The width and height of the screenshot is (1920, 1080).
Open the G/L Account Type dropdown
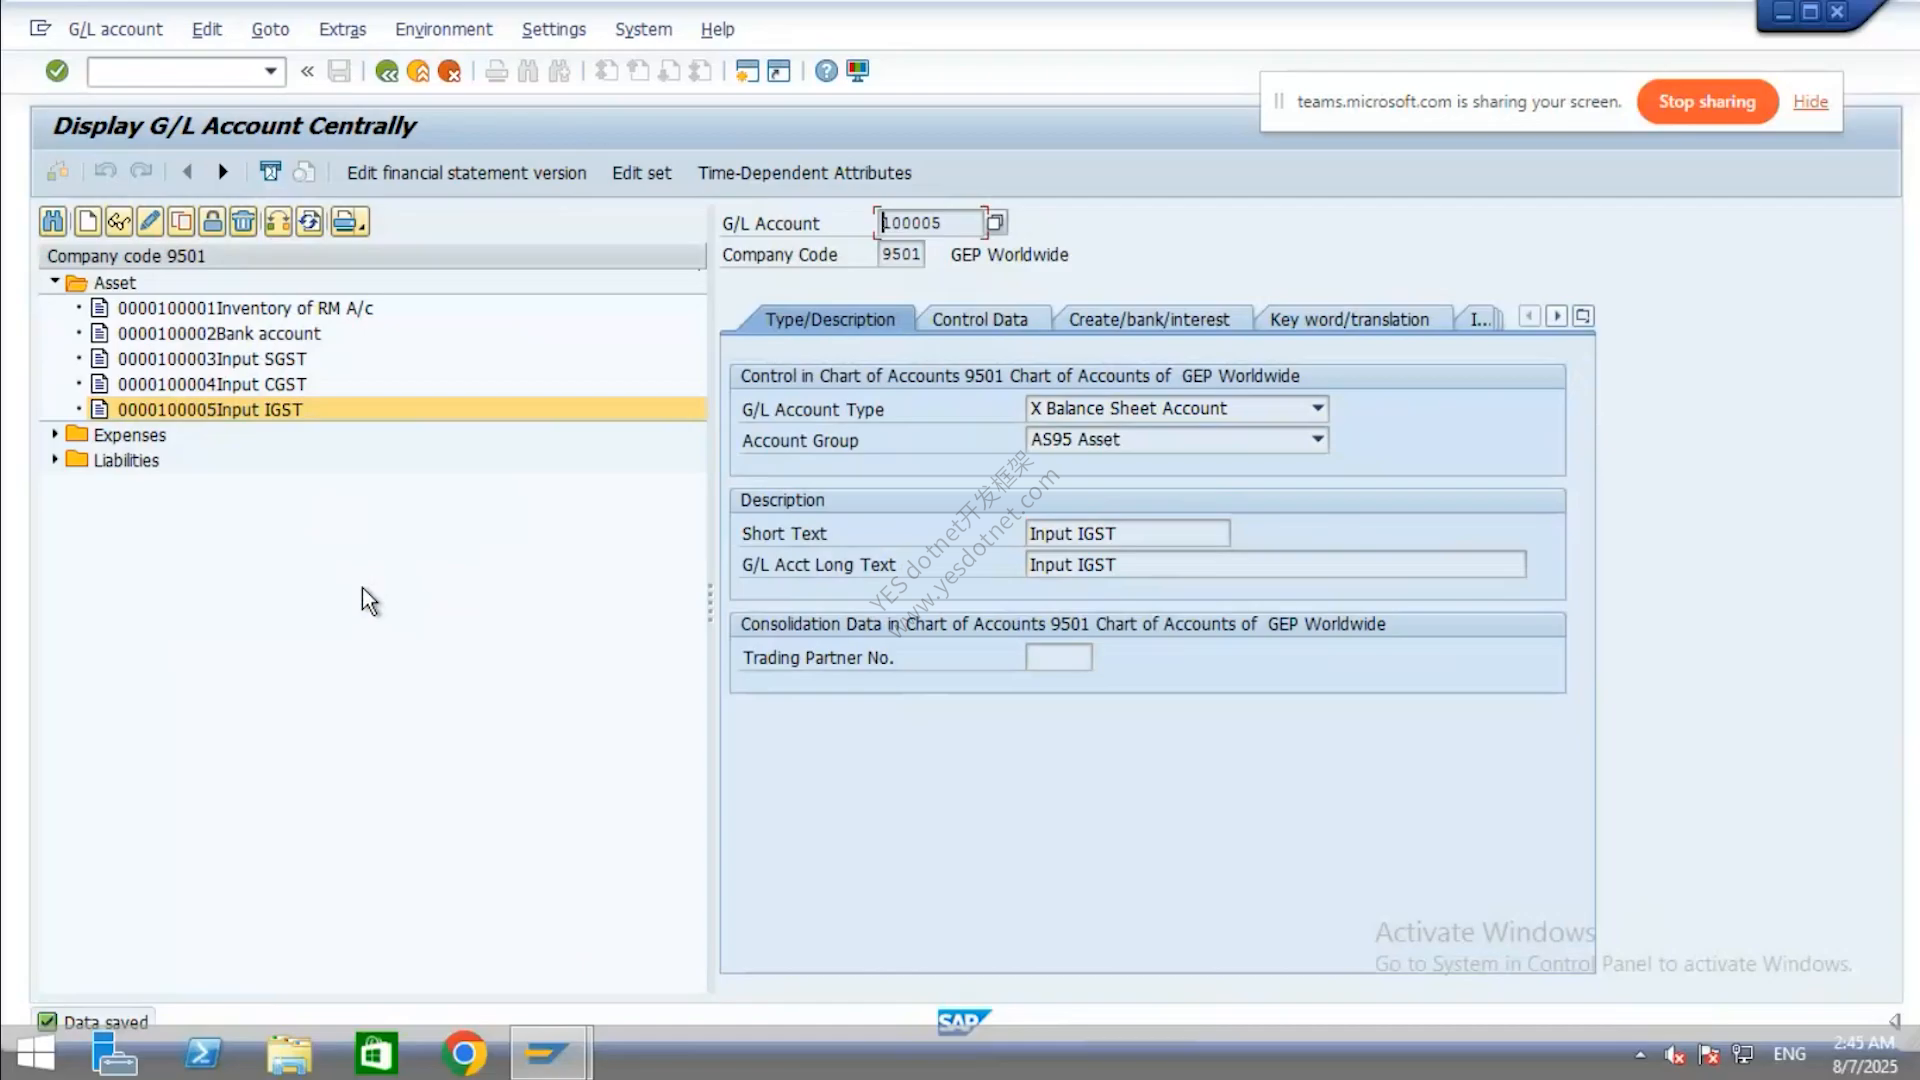tap(1317, 408)
